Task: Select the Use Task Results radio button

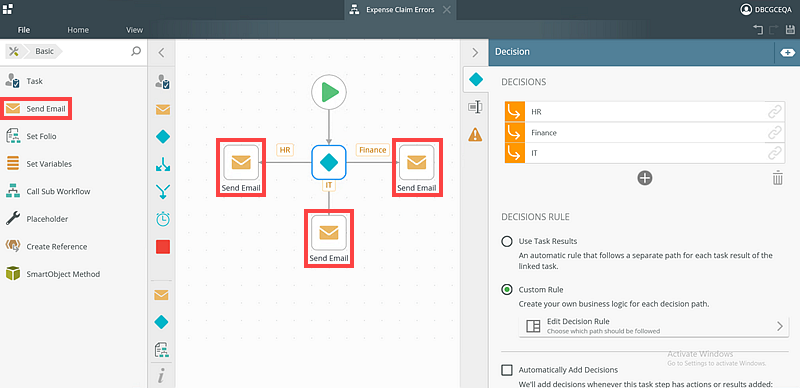Action: [x=507, y=241]
